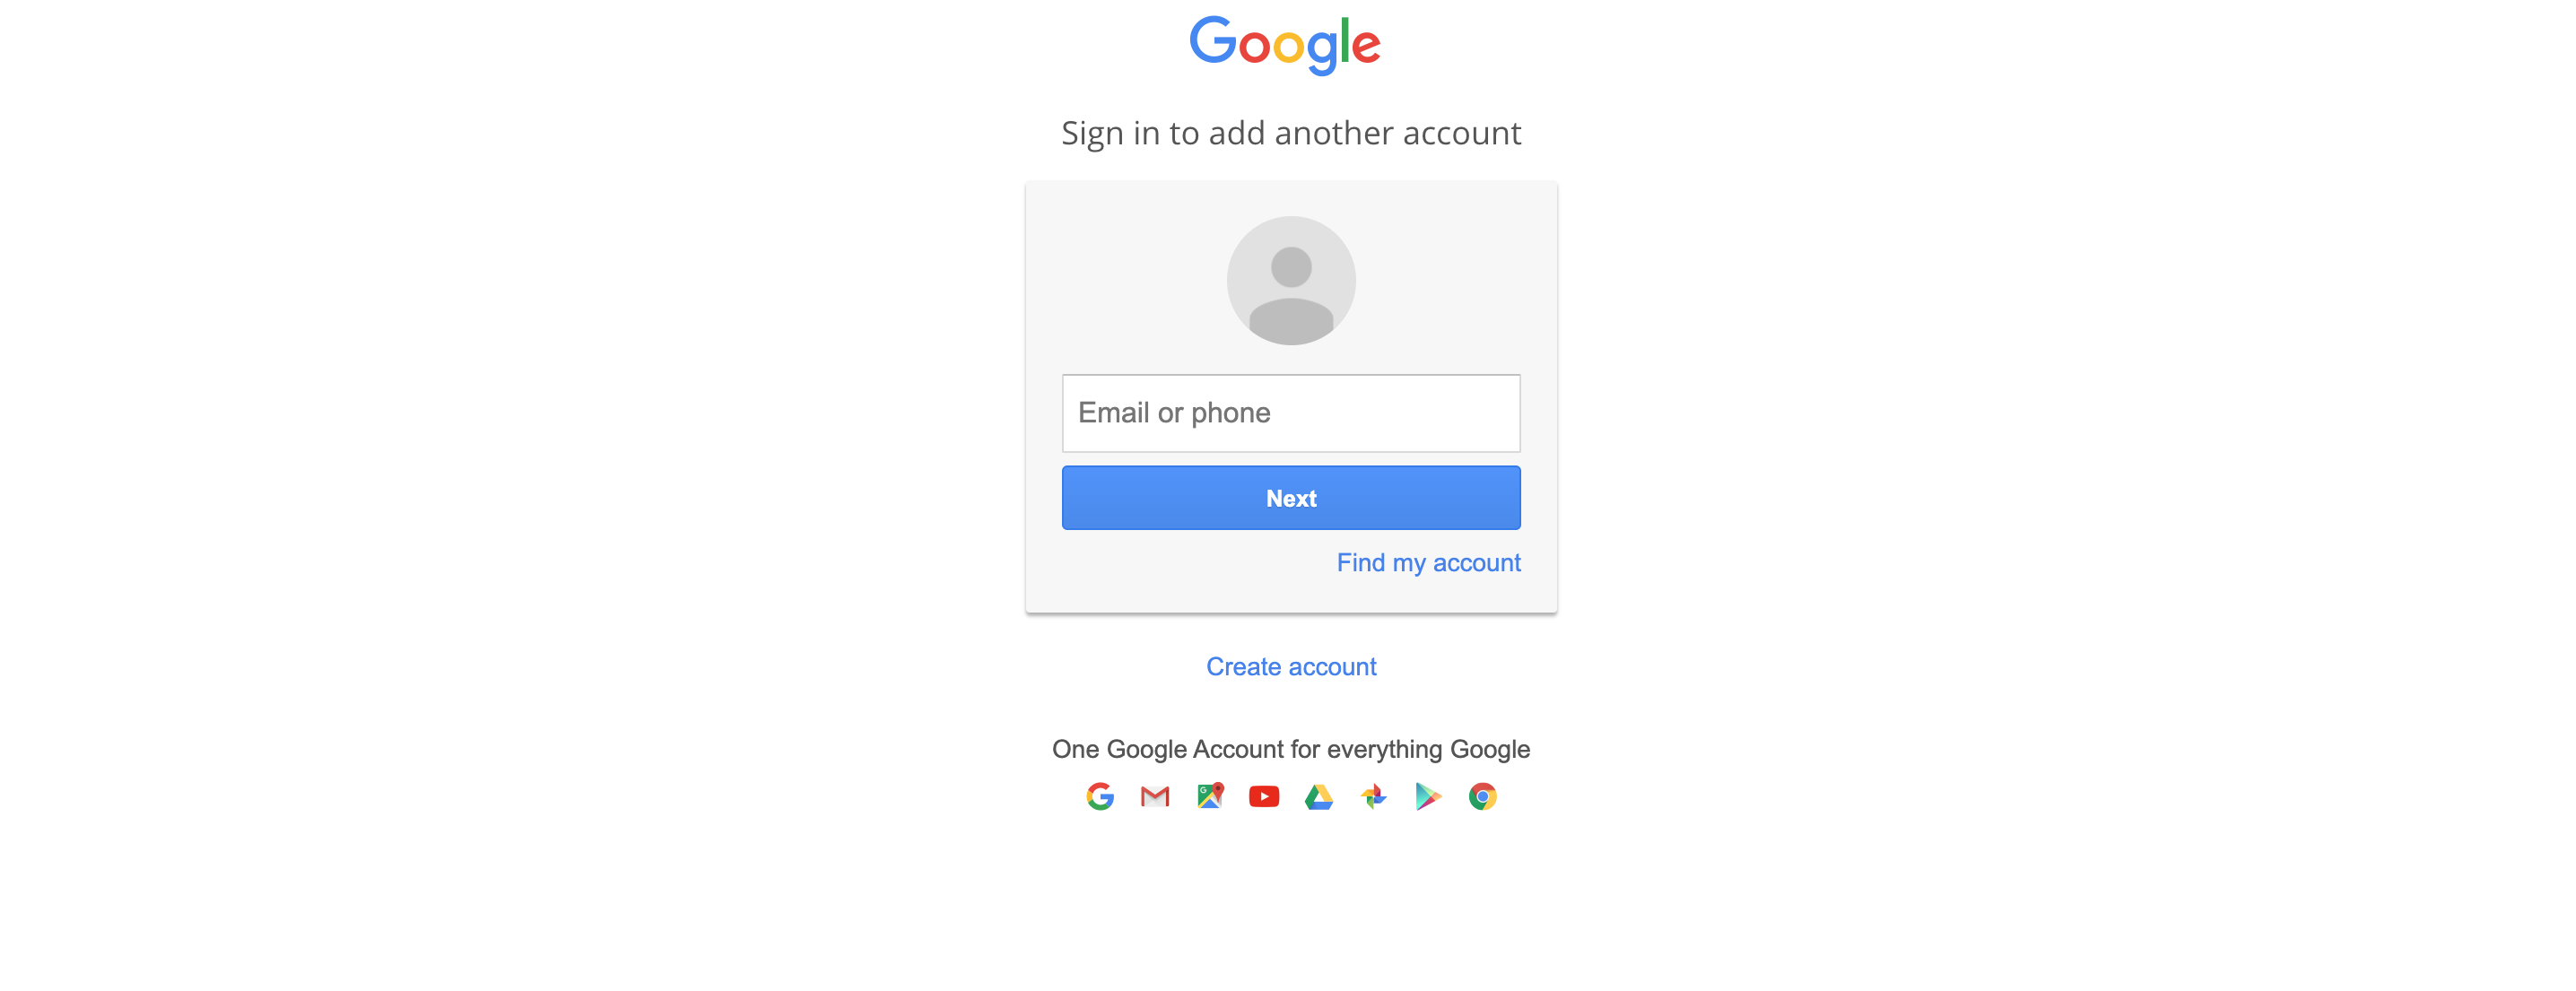2576x991 pixels.
Task: Click the Next button
Action: 1292,498
